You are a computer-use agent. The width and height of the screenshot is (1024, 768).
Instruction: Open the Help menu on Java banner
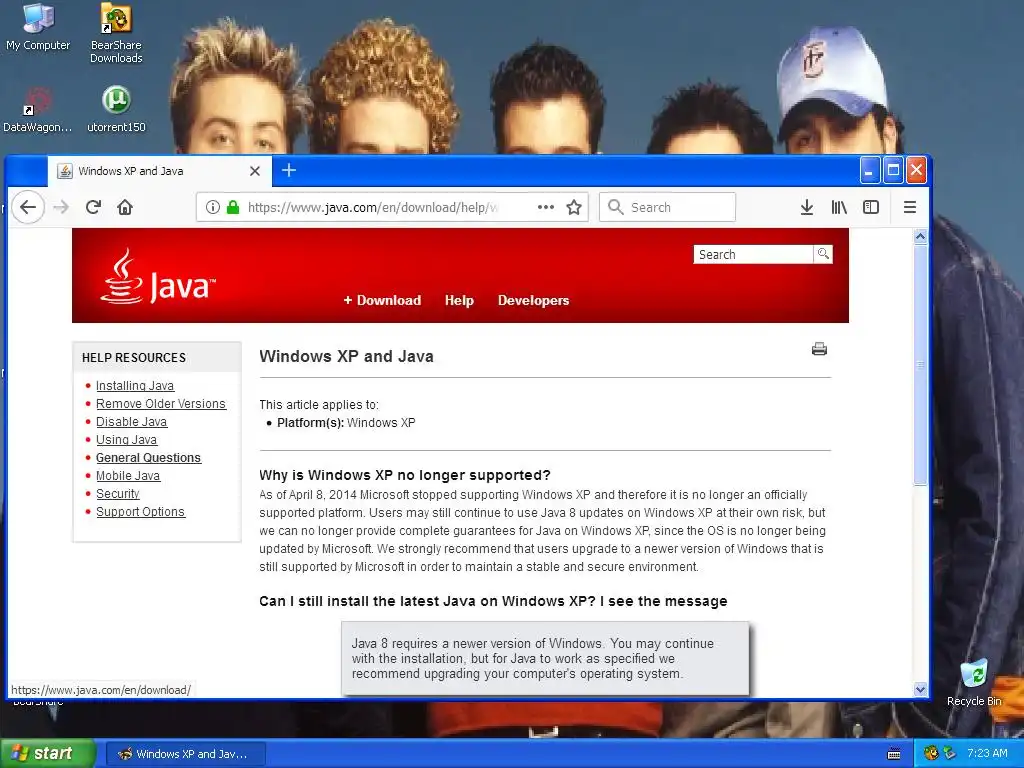click(459, 300)
